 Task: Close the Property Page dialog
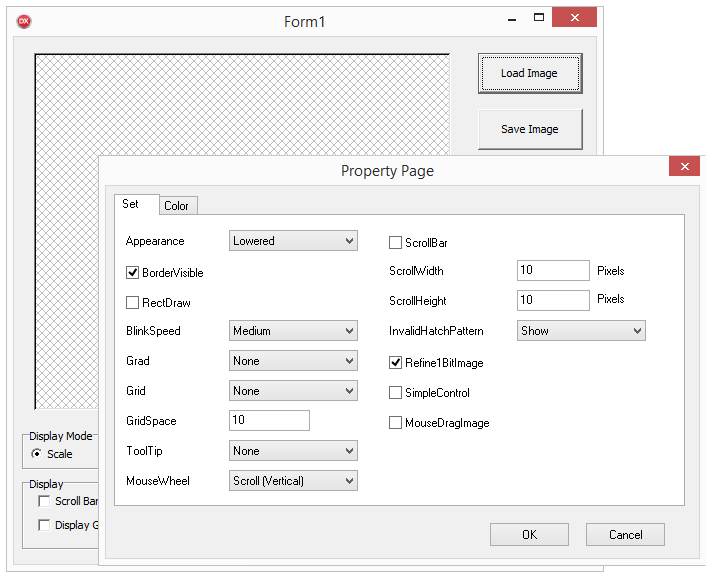(x=684, y=168)
